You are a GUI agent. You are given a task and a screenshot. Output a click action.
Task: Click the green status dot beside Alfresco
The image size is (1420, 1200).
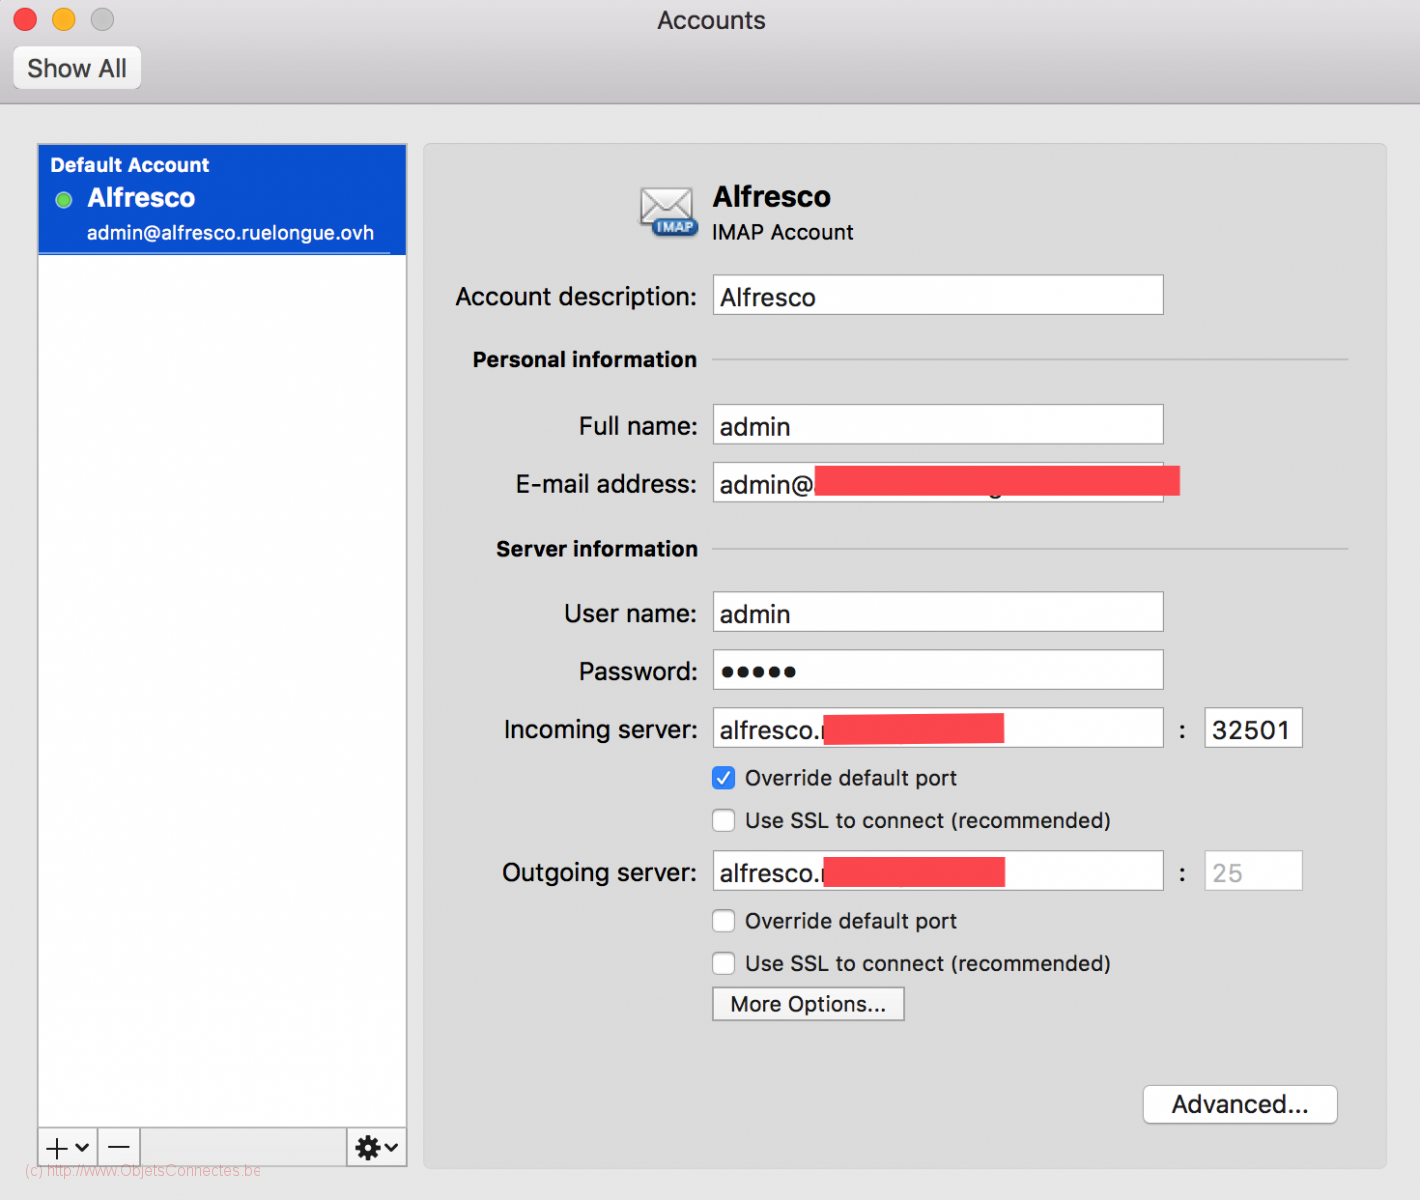click(64, 200)
